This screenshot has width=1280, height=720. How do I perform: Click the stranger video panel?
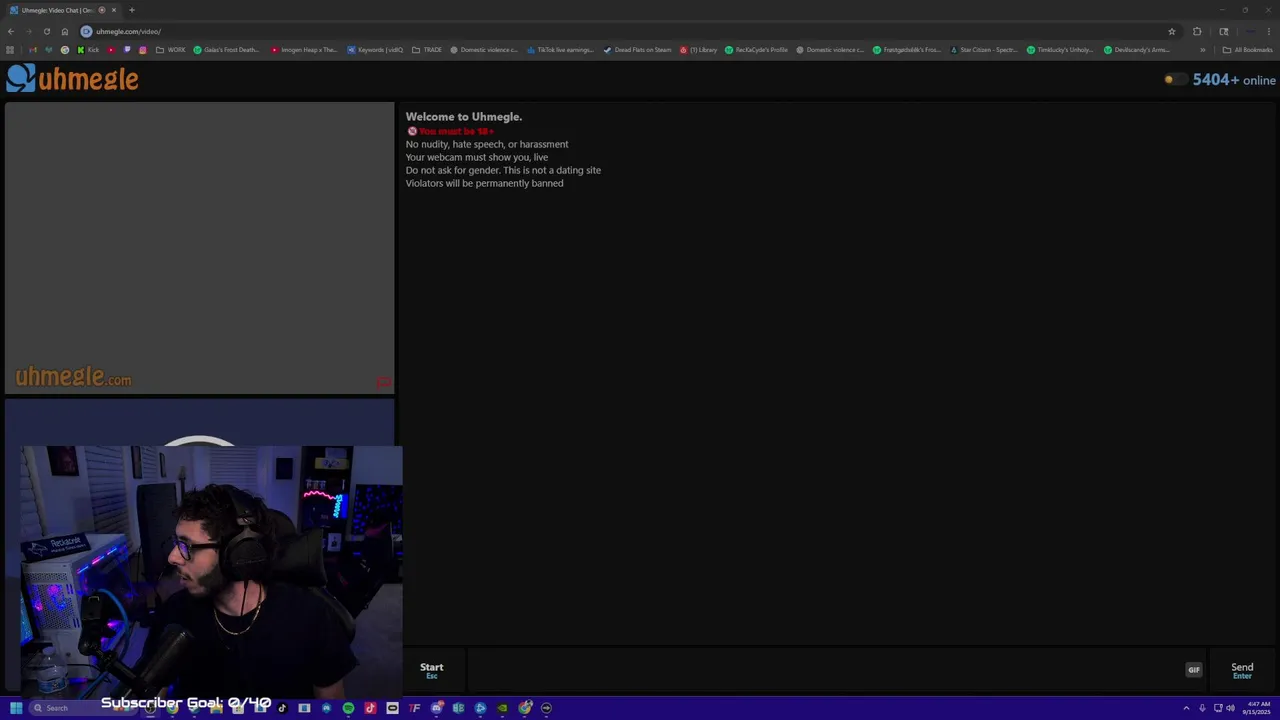(x=199, y=248)
